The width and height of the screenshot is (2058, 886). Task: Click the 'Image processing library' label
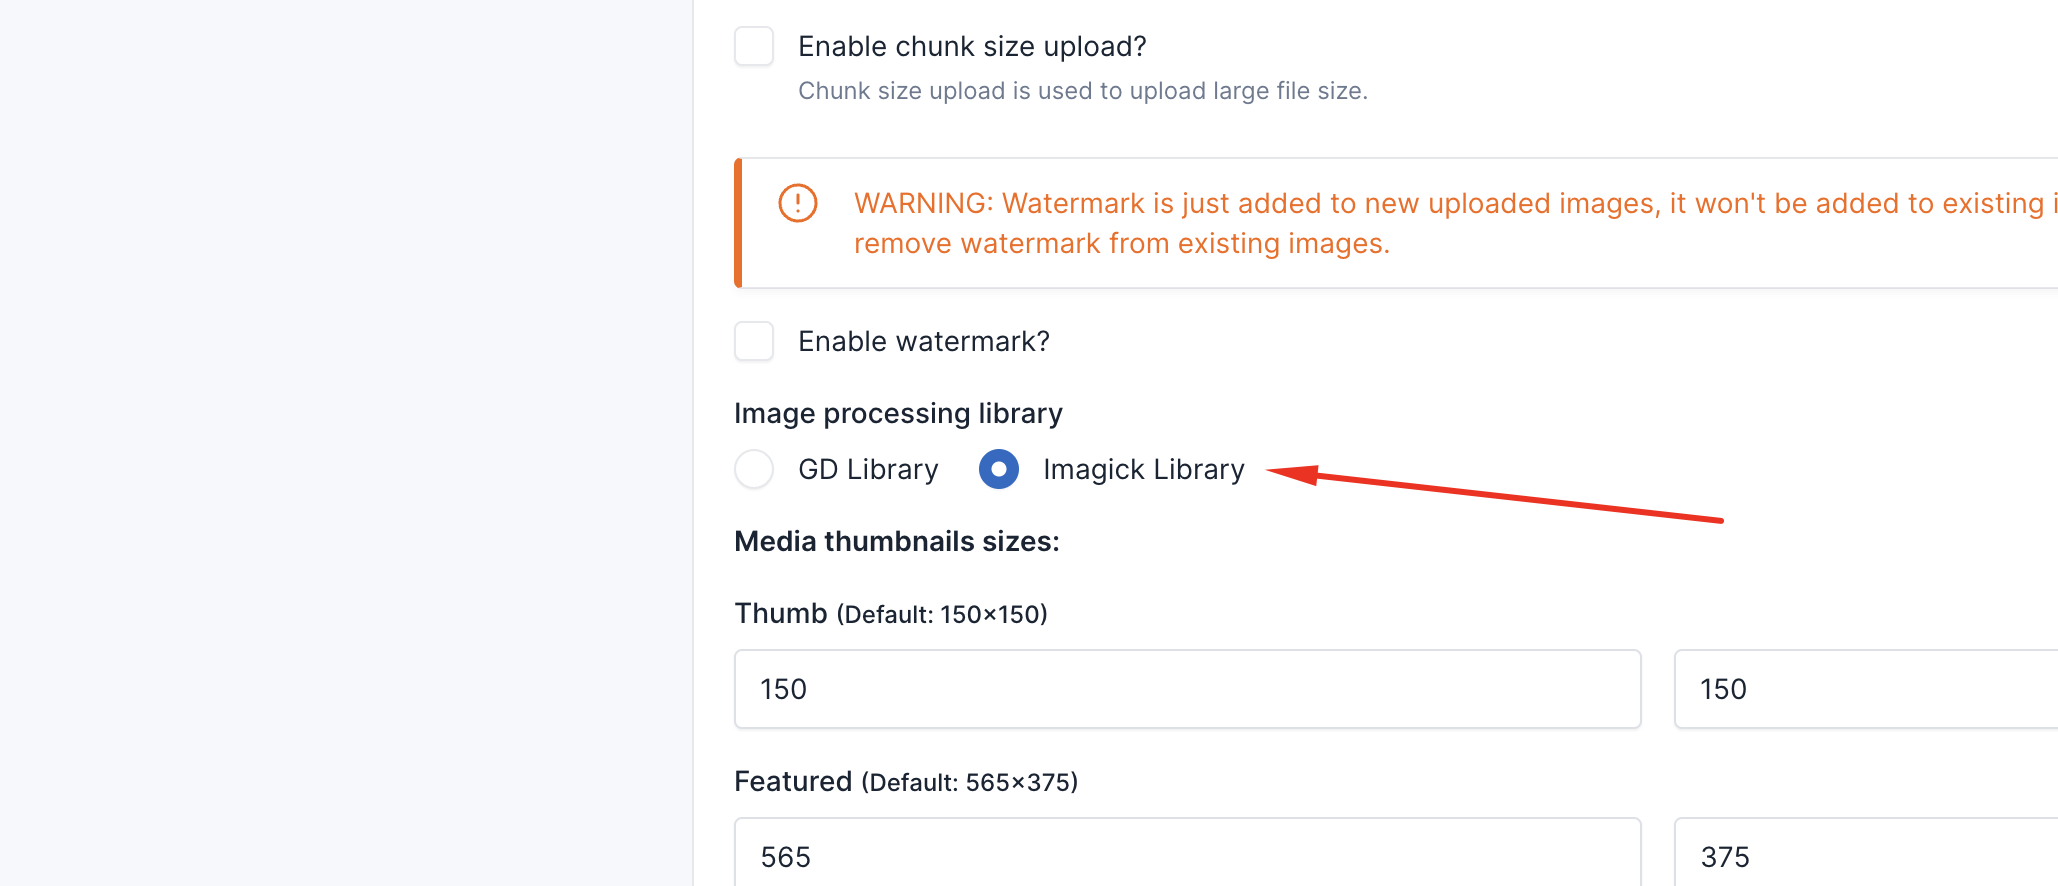[898, 414]
